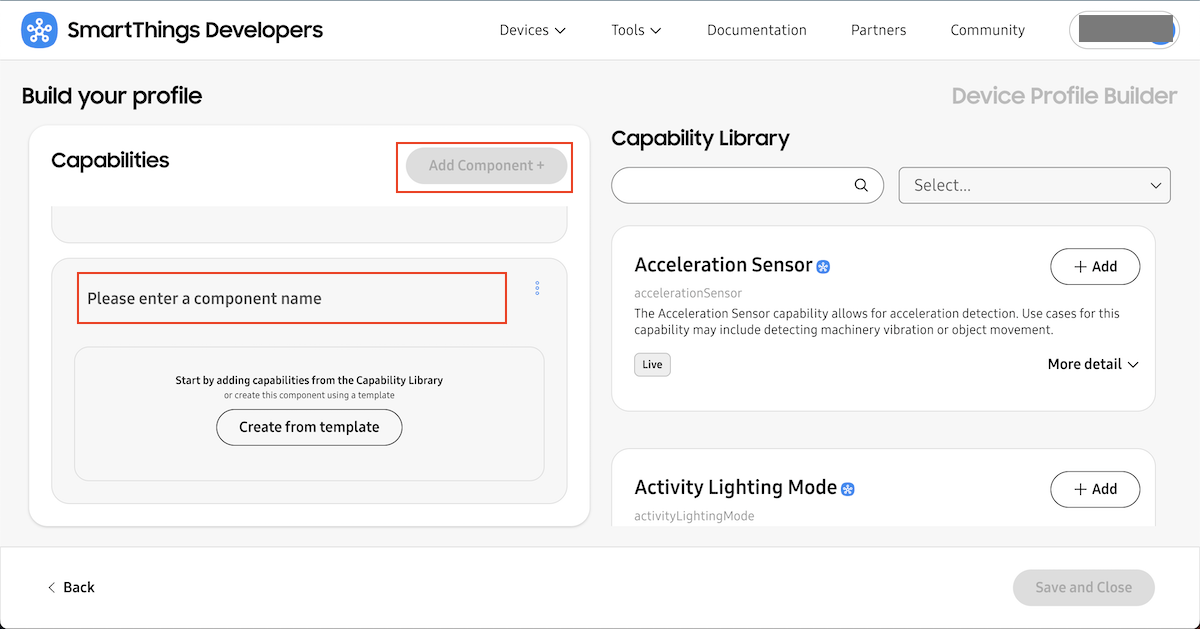Image resolution: width=1200 pixels, height=629 pixels.
Task: Click the component name input field
Action: tap(292, 298)
